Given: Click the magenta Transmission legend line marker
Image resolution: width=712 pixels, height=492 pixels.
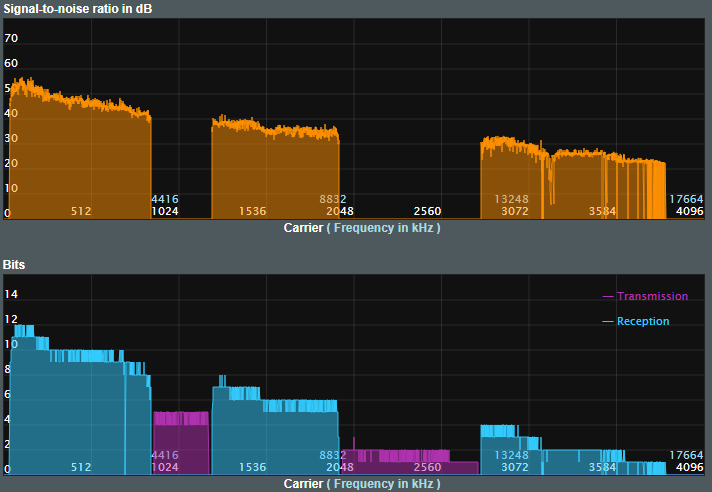Looking at the screenshot, I should [608, 296].
